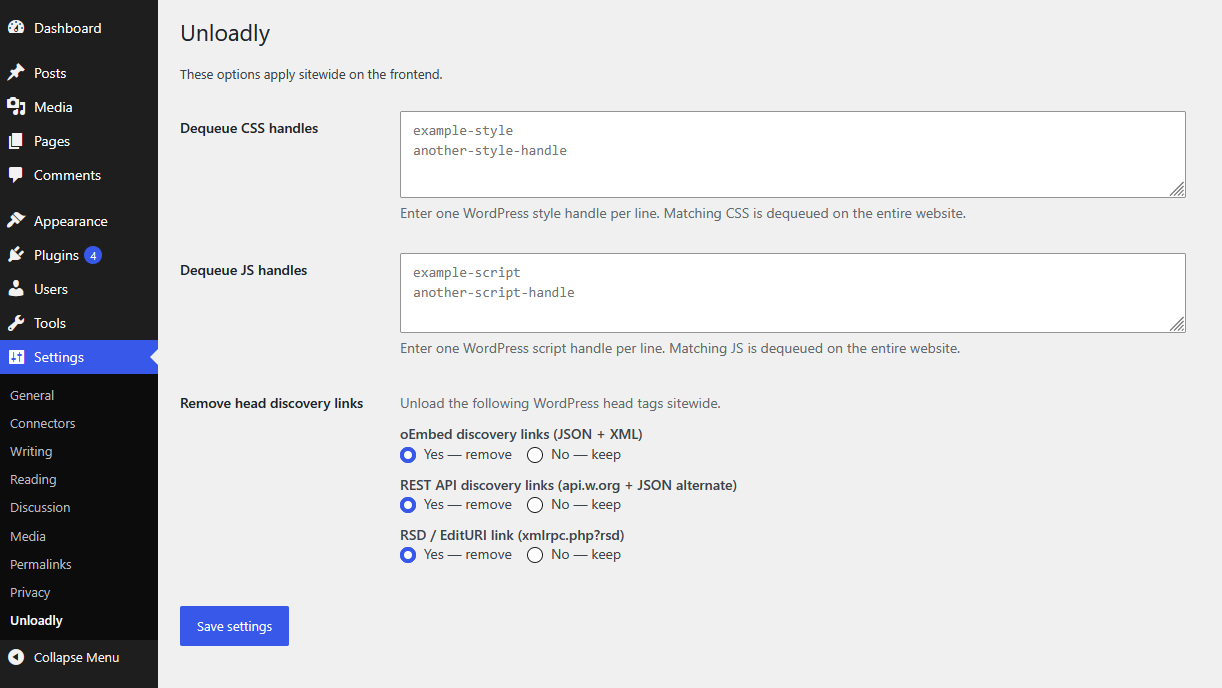Open the Posts menu
Viewport: 1222px width, 688px height.
pyautogui.click(x=79, y=73)
